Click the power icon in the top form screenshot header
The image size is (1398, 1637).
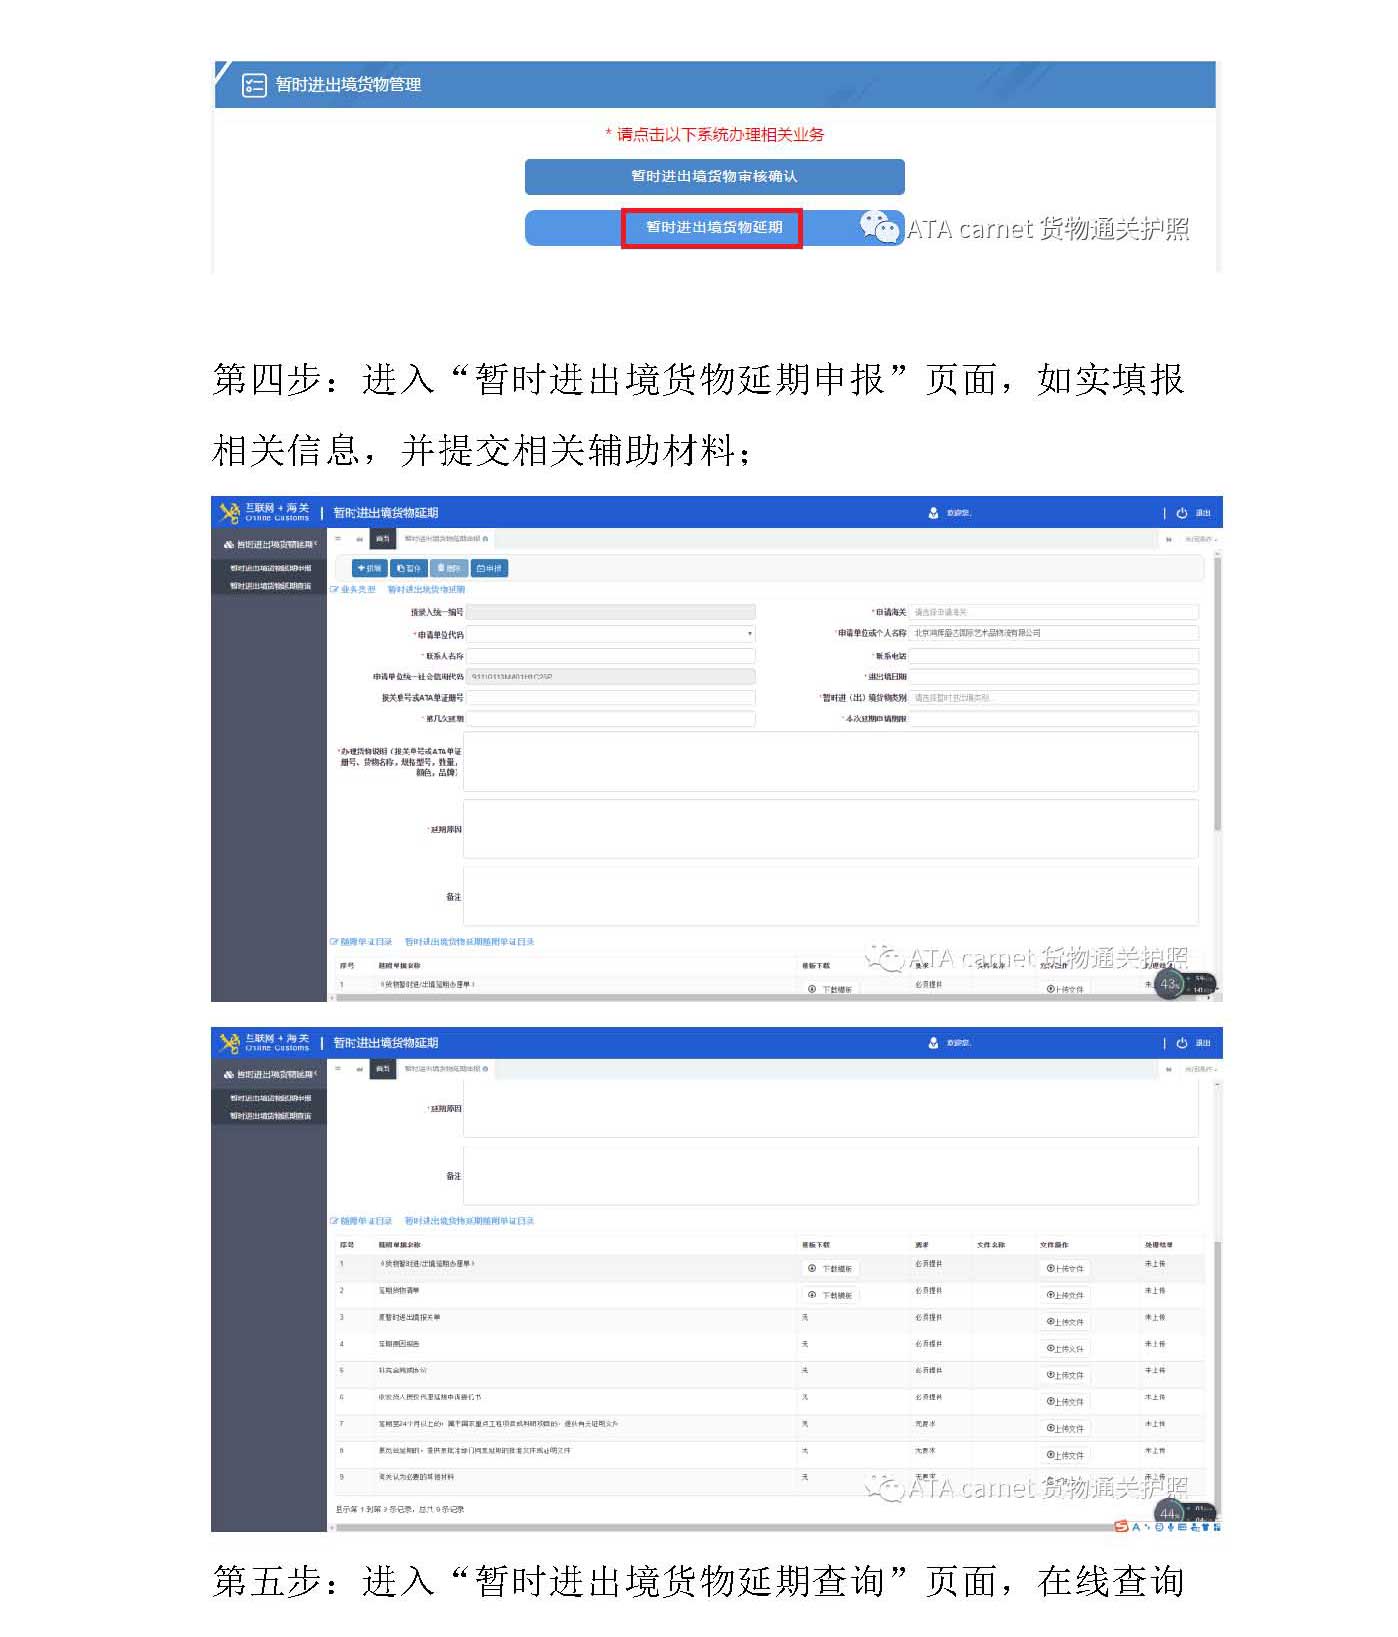(x=1181, y=513)
